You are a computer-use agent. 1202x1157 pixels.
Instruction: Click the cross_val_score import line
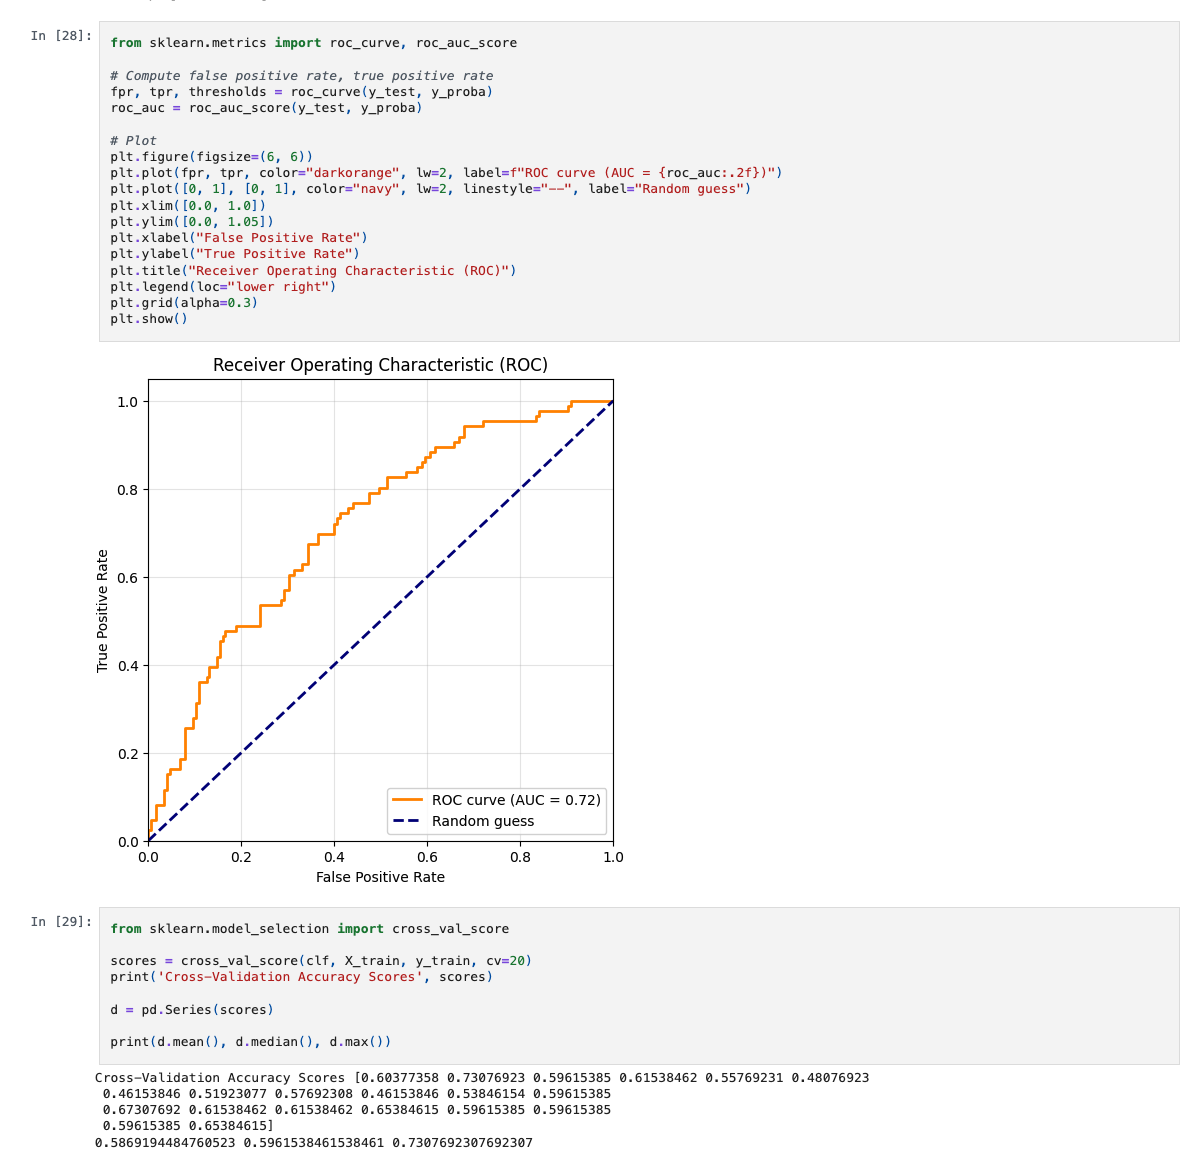click(309, 929)
